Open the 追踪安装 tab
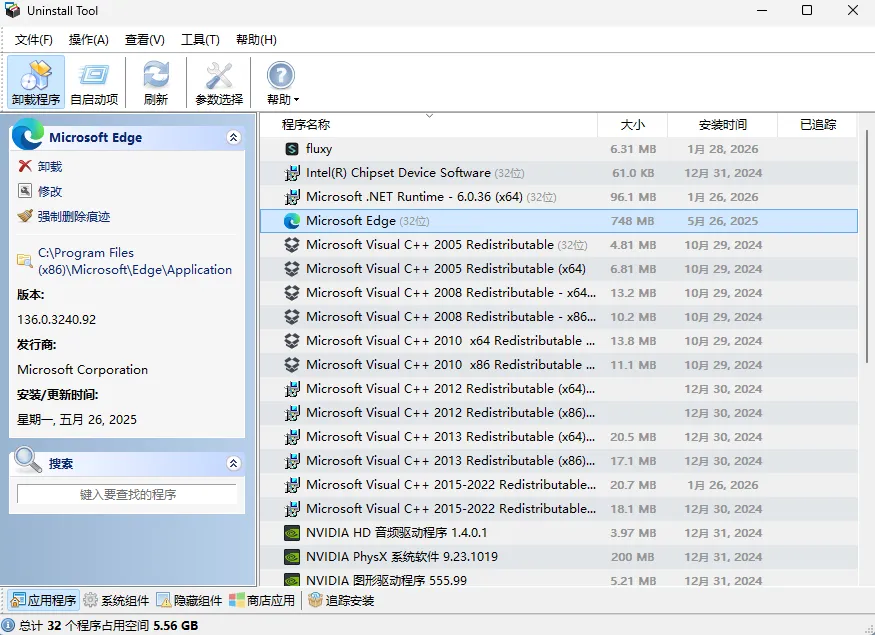 tap(341, 600)
